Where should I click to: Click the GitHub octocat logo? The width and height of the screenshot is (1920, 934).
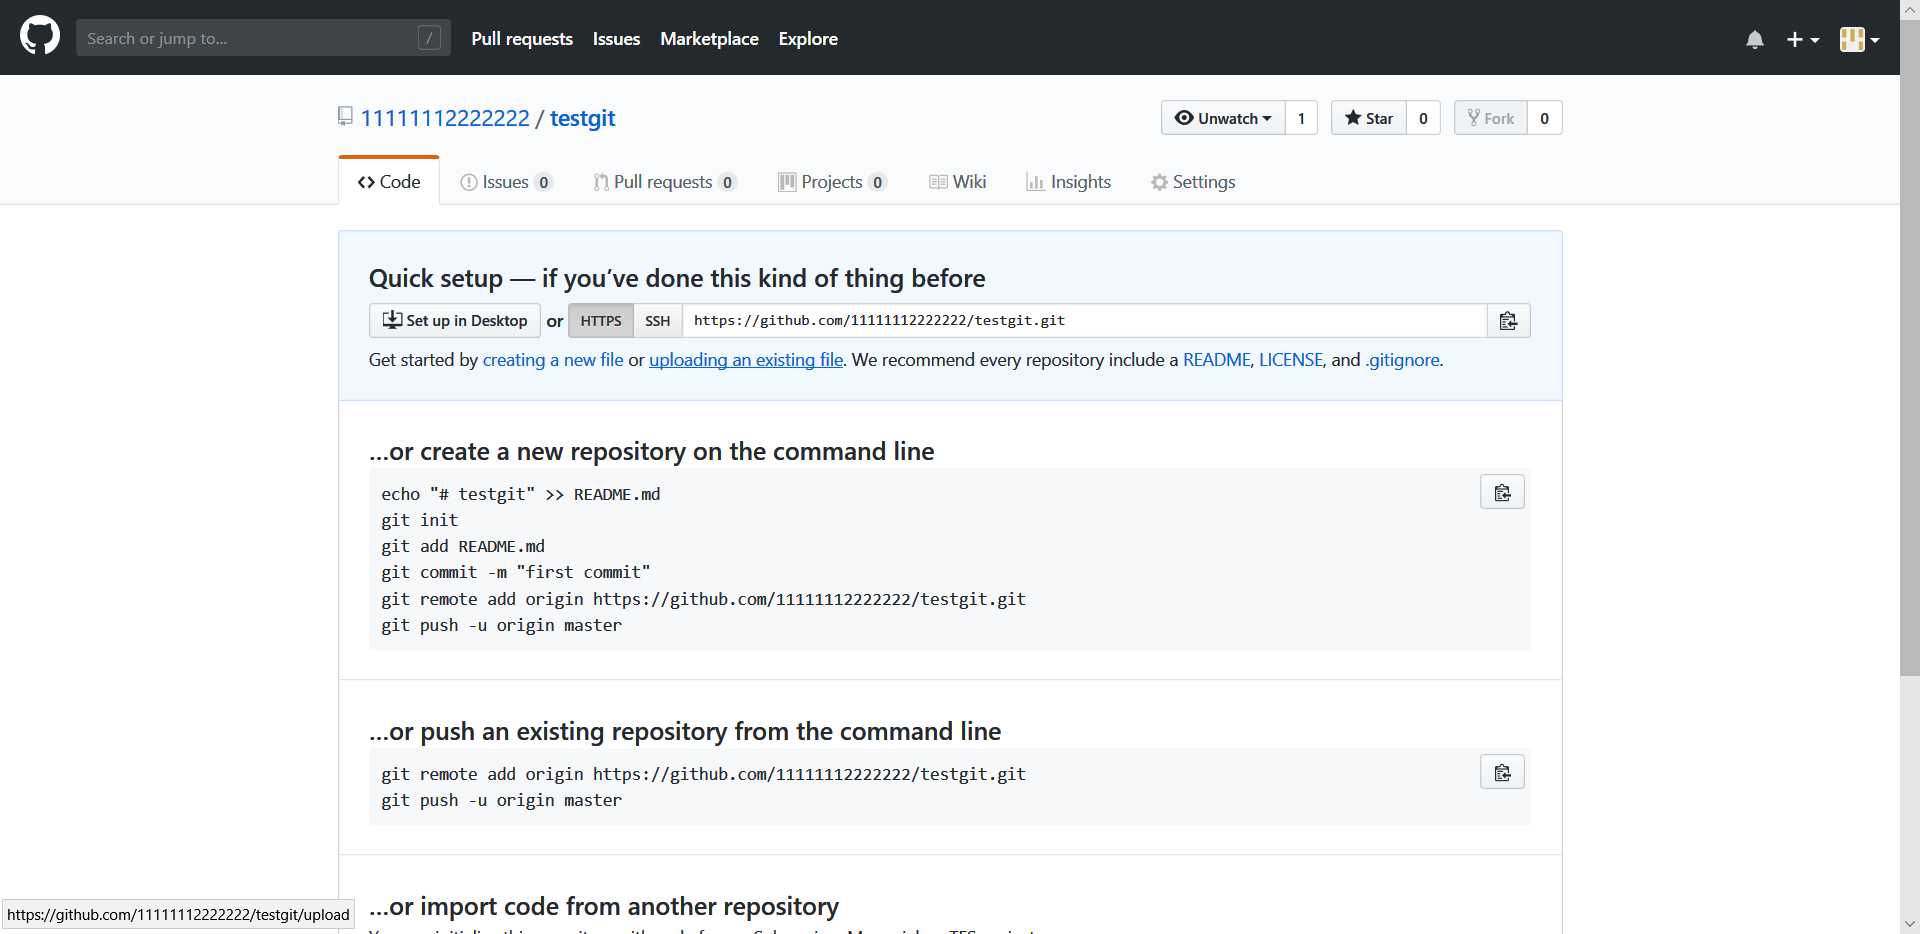coord(40,37)
